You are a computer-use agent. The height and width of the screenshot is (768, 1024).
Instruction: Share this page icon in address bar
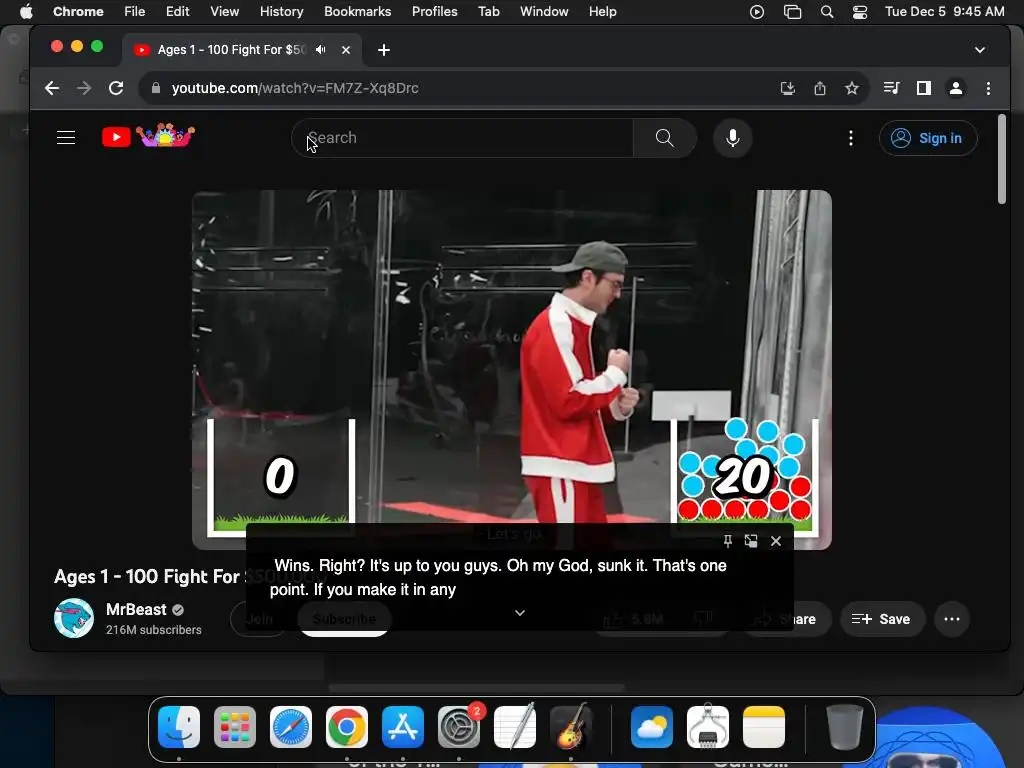tap(820, 88)
